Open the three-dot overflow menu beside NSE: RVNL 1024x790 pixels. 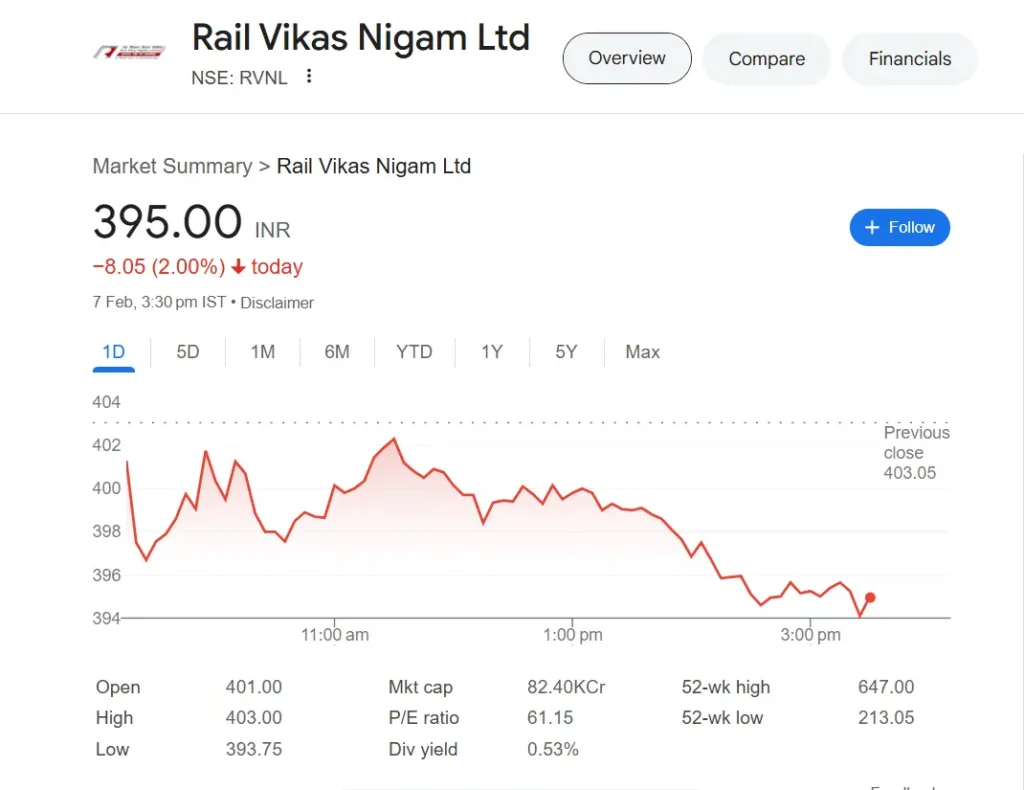pyautogui.click(x=309, y=77)
